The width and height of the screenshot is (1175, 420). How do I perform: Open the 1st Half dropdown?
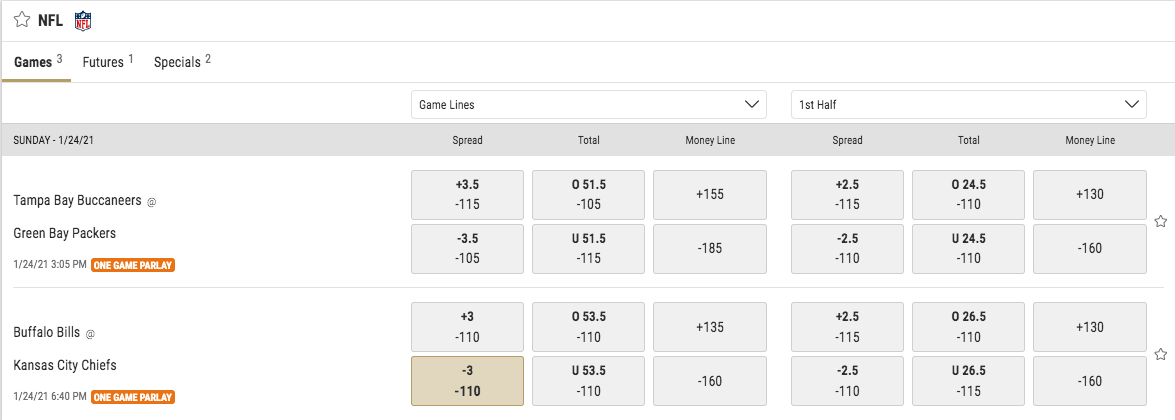coord(969,105)
